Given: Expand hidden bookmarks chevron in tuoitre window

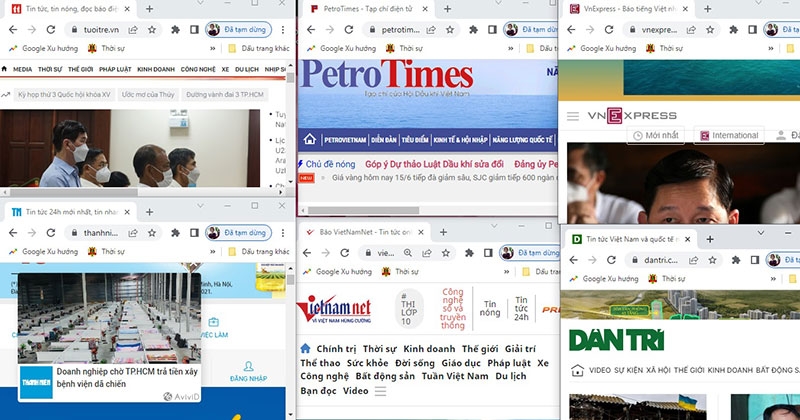Looking at the screenshot, I should click(213, 48).
